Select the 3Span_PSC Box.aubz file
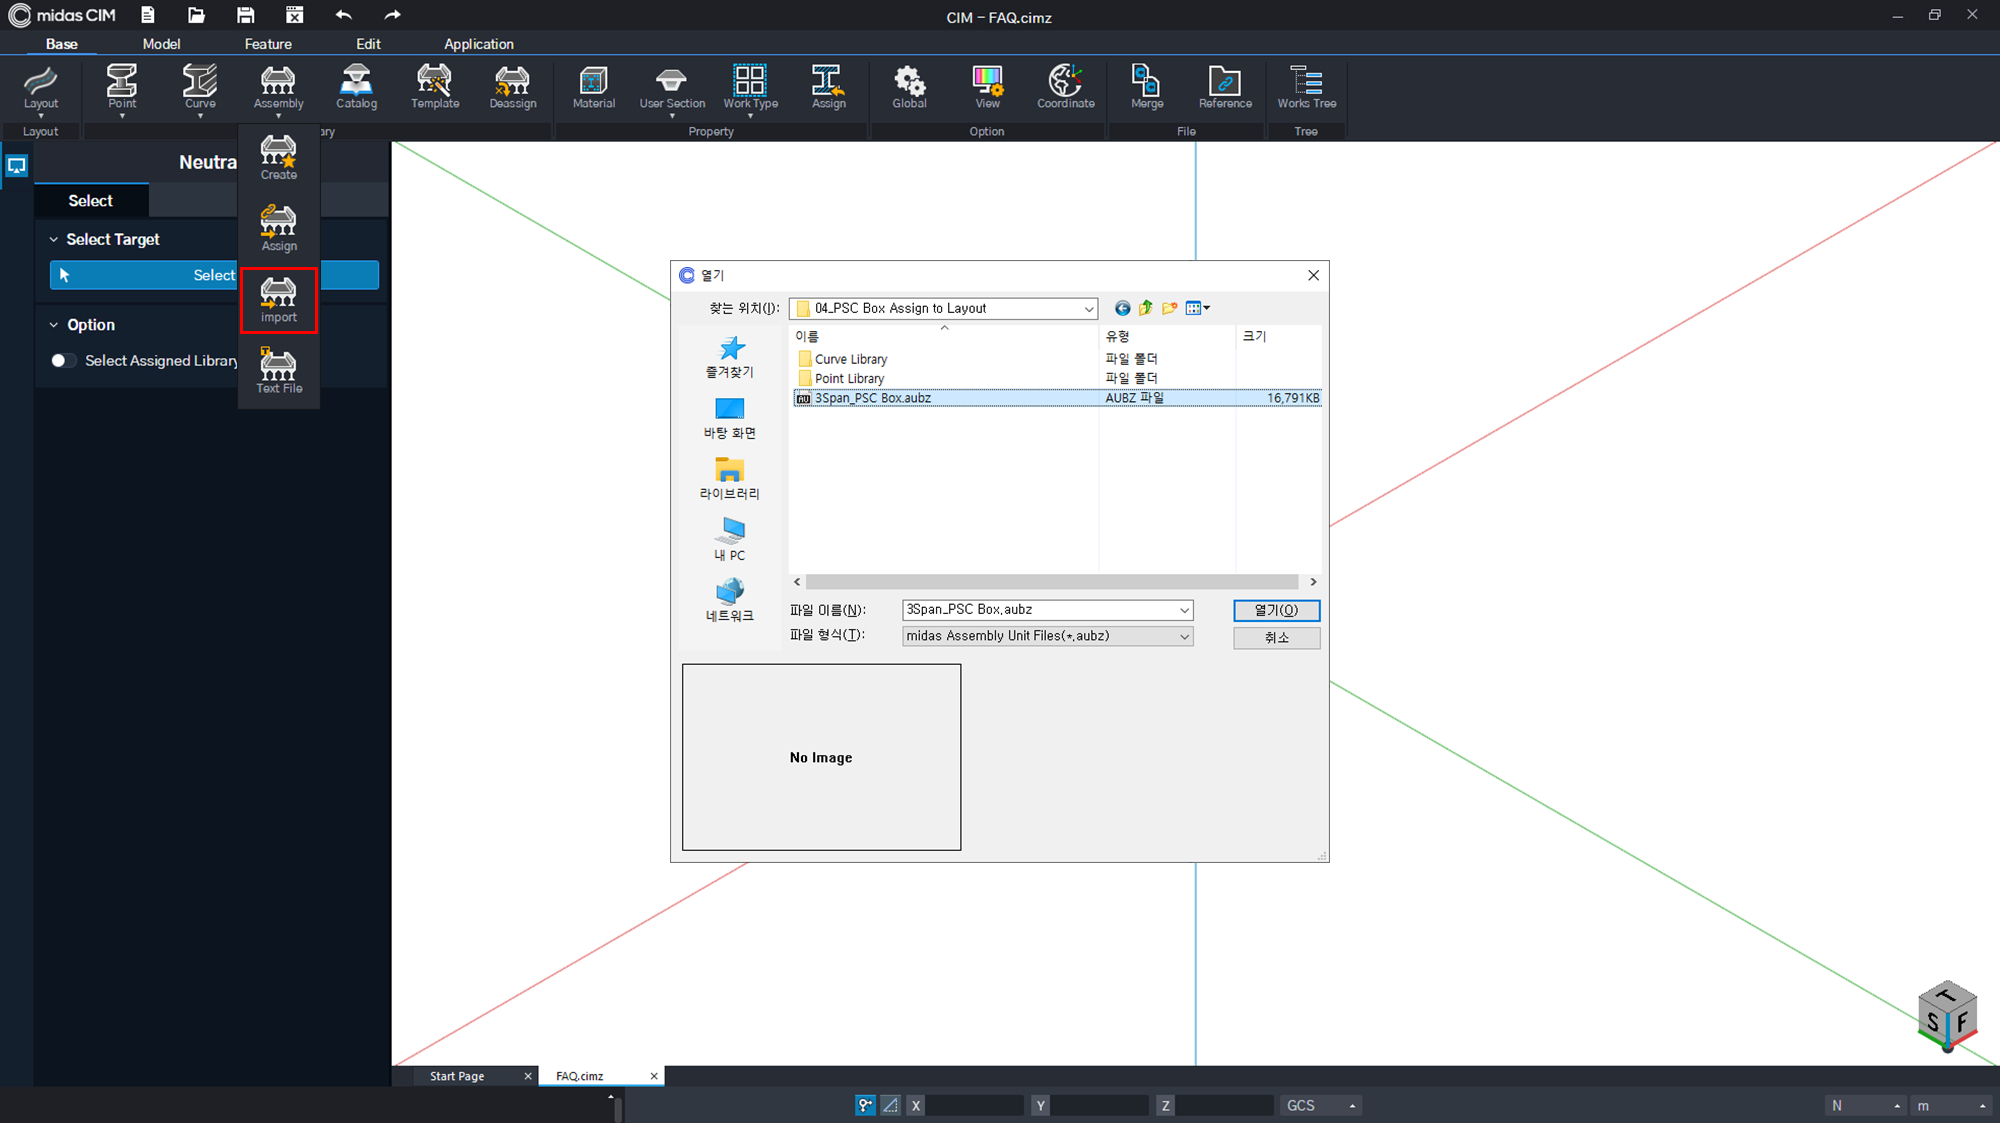 pyautogui.click(x=1058, y=398)
